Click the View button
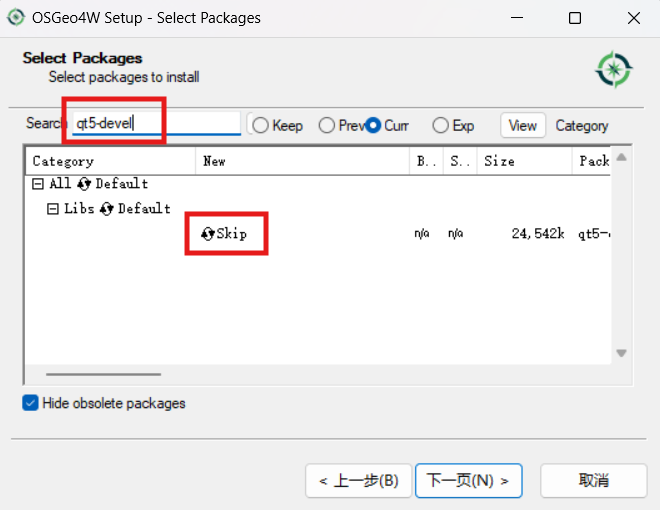Screen dimensions: 660x510 (523, 125)
